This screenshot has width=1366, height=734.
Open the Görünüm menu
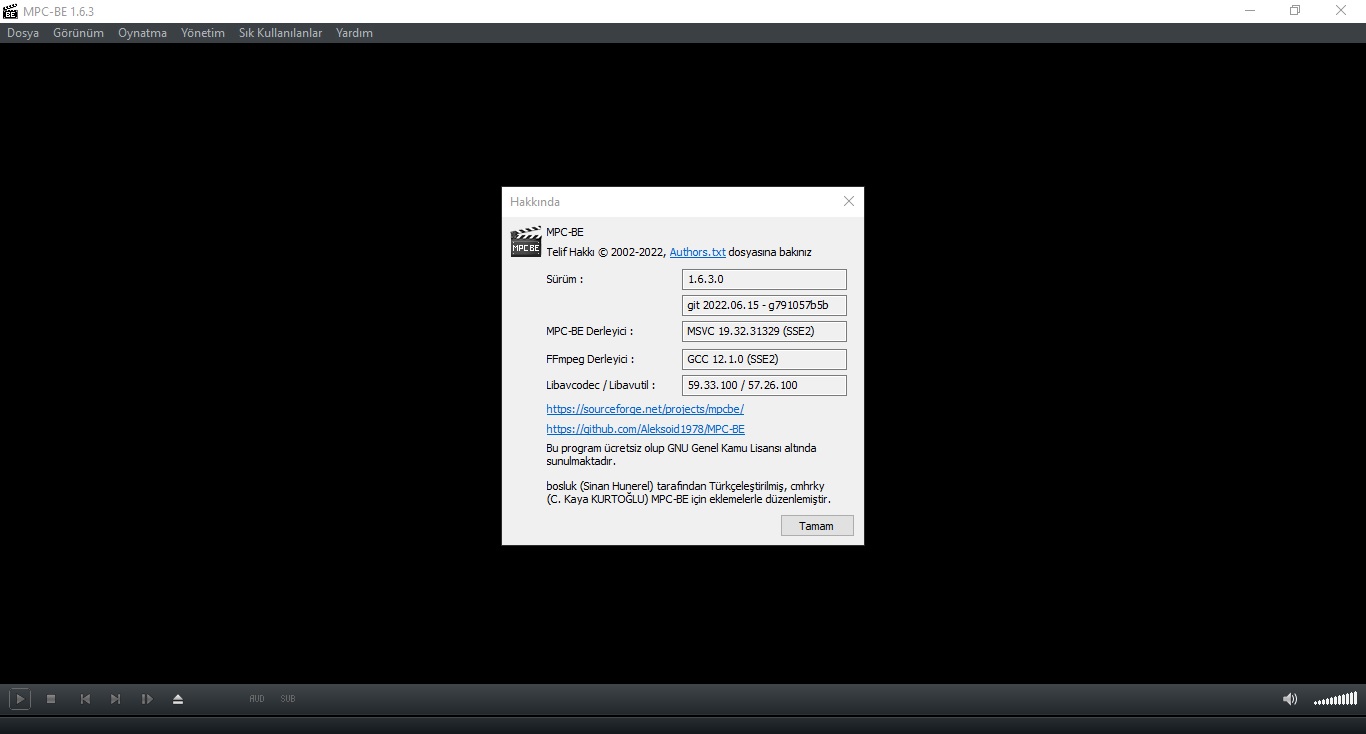click(x=79, y=33)
